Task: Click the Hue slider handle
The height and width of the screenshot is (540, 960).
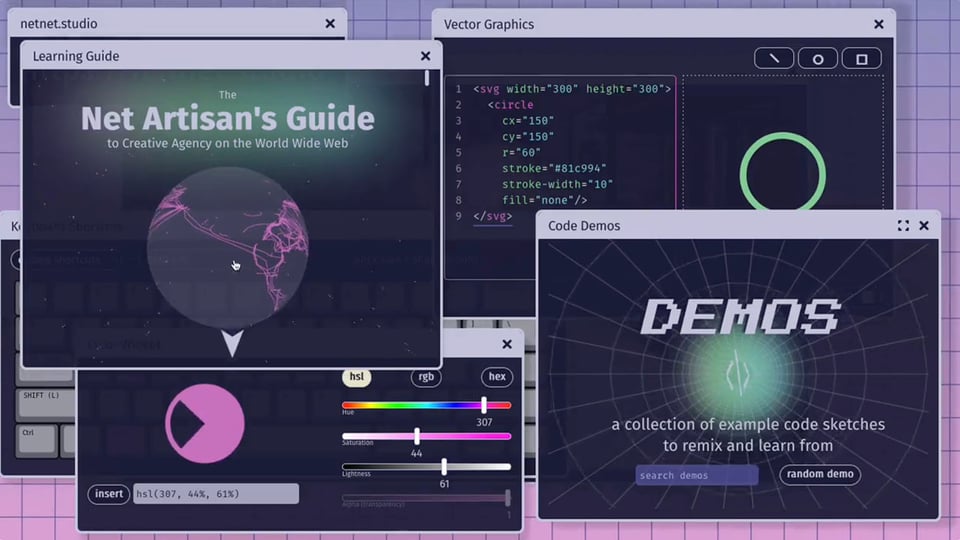Action: tap(484, 405)
